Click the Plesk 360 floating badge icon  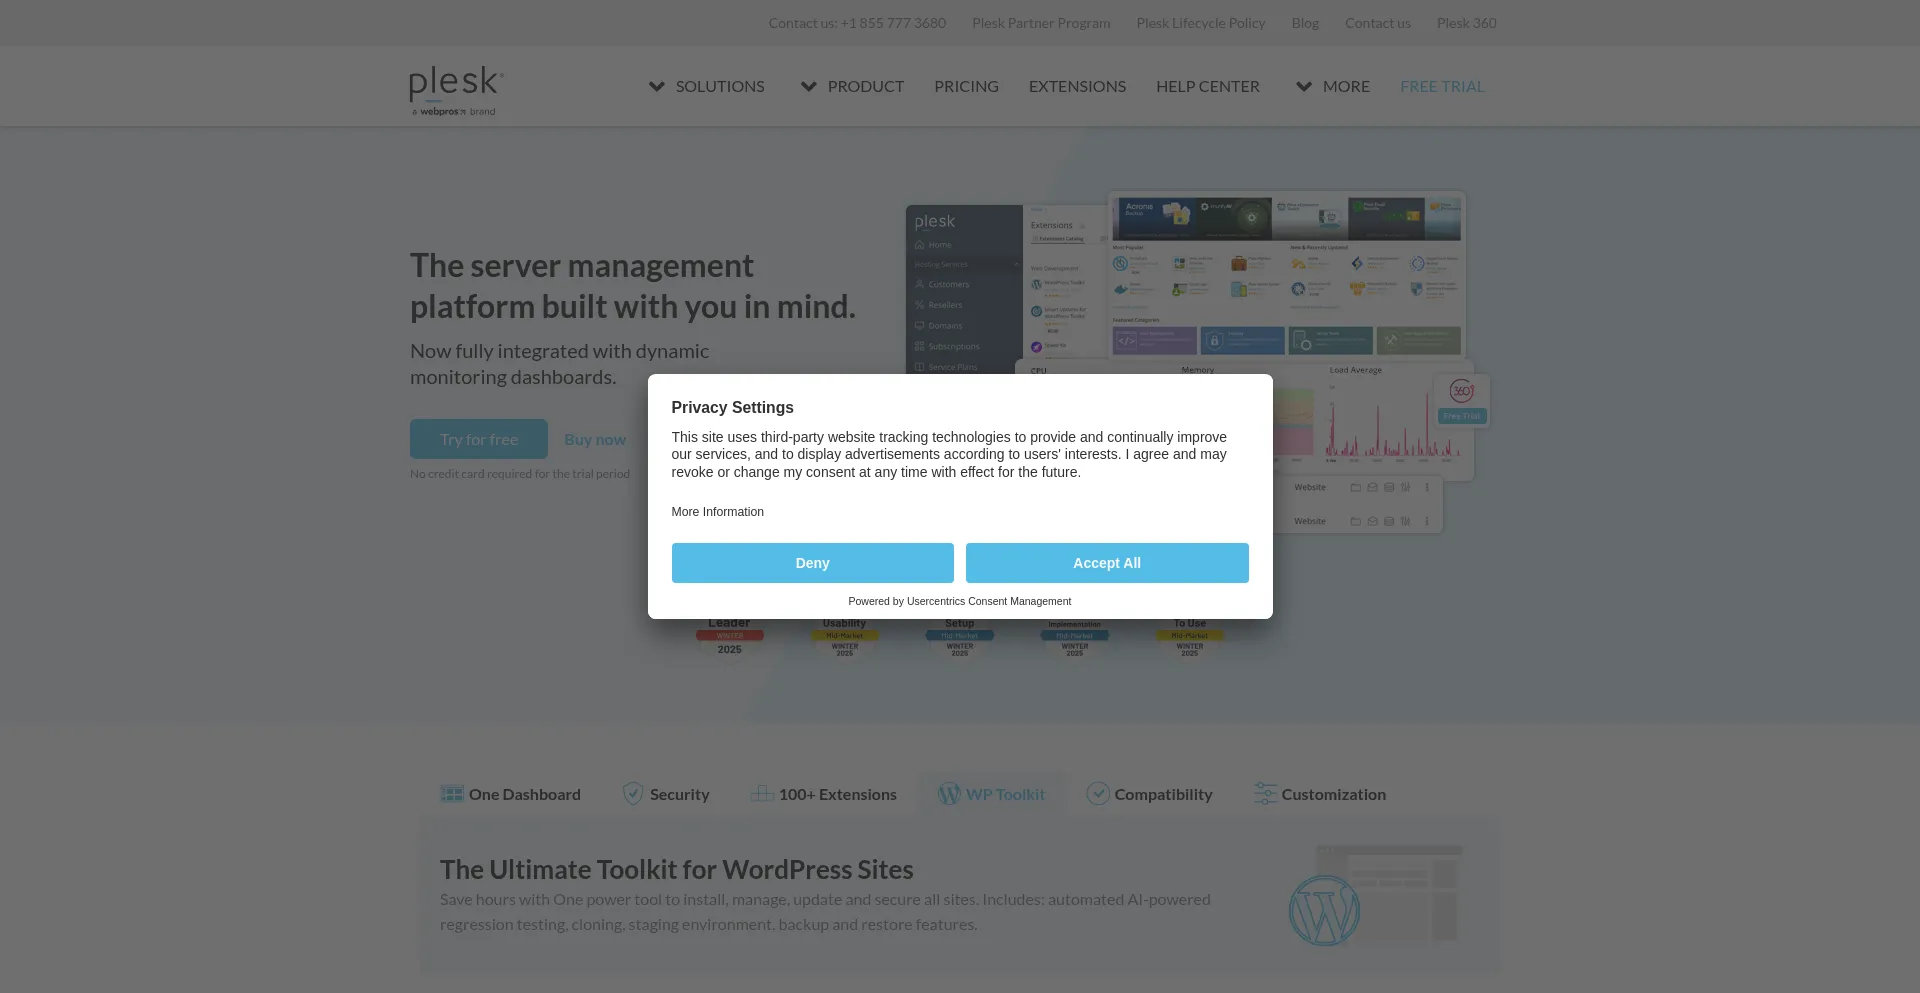(x=1462, y=392)
